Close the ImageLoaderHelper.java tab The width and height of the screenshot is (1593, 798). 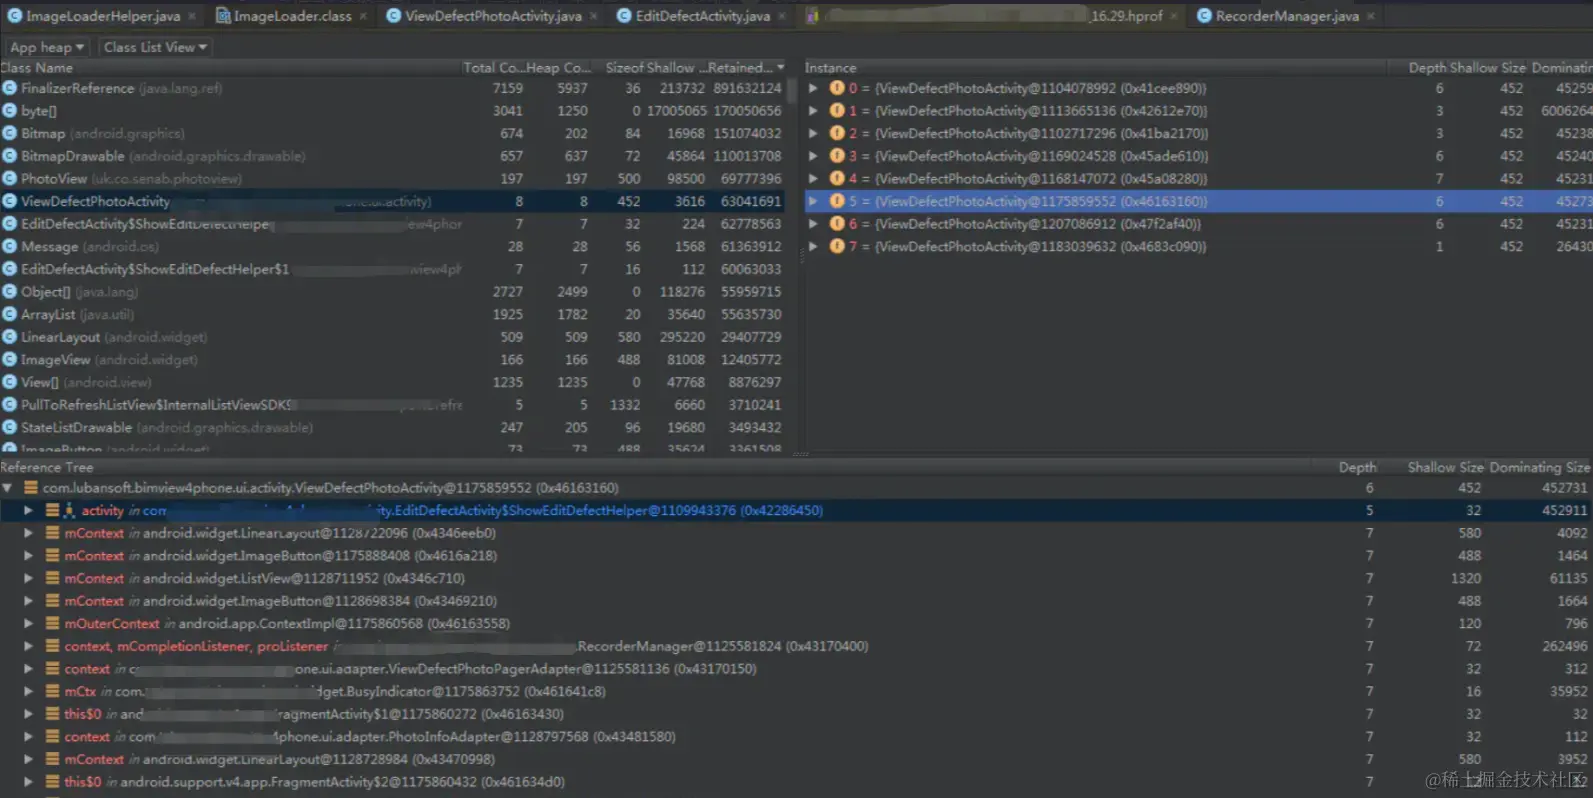pos(192,16)
